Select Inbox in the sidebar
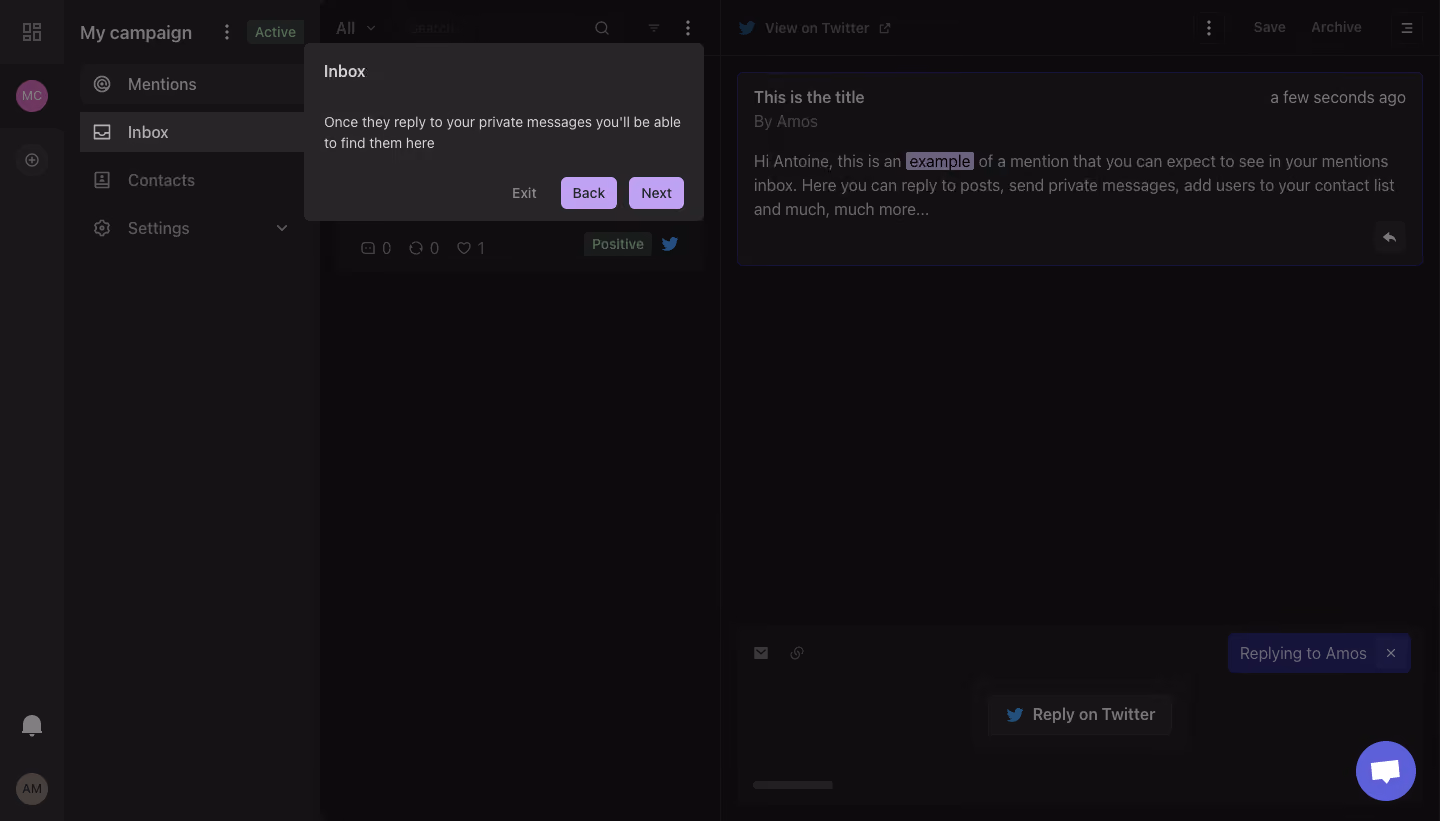The height and width of the screenshot is (821, 1440). (x=192, y=132)
